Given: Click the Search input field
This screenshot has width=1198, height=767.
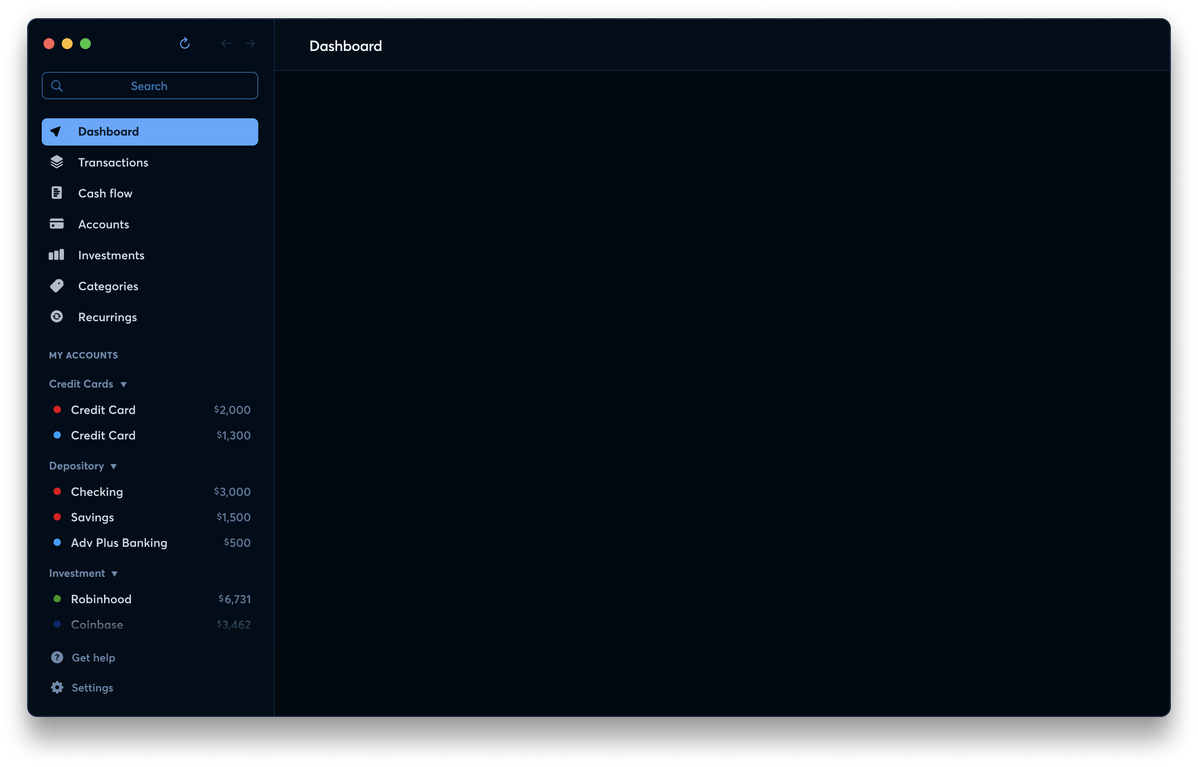Looking at the screenshot, I should 149,86.
